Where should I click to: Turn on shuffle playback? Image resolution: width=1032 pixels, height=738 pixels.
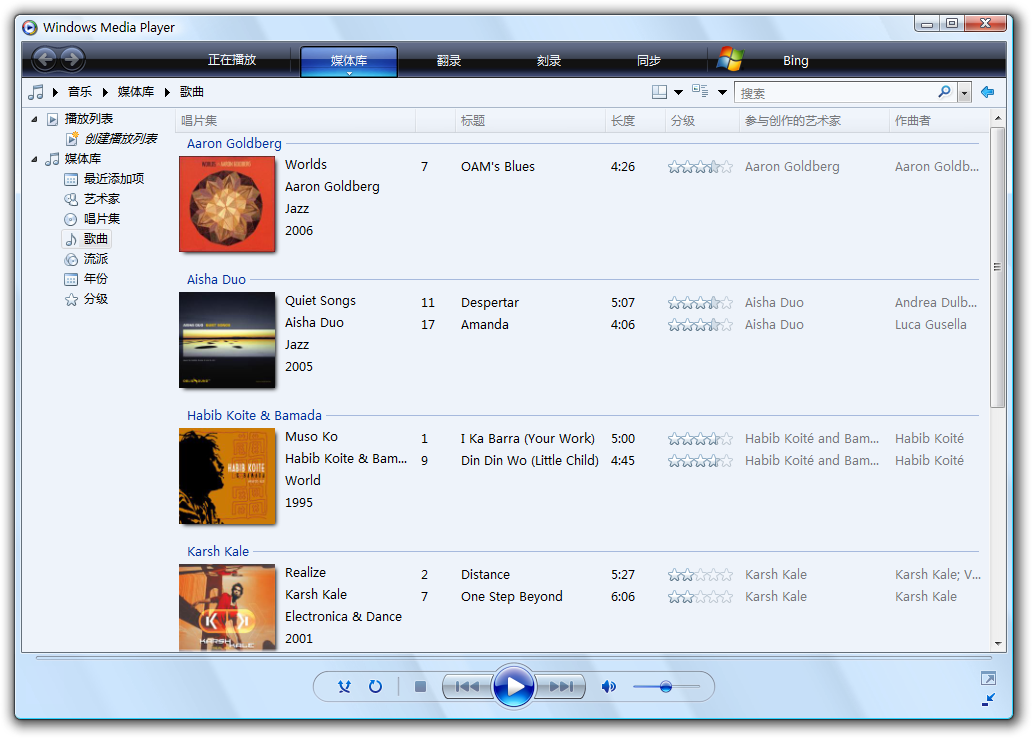(x=344, y=687)
